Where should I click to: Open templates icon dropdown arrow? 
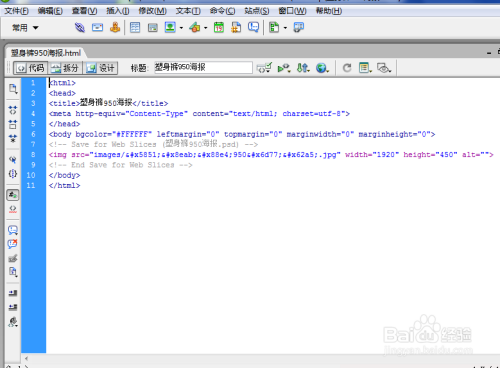click(x=285, y=28)
